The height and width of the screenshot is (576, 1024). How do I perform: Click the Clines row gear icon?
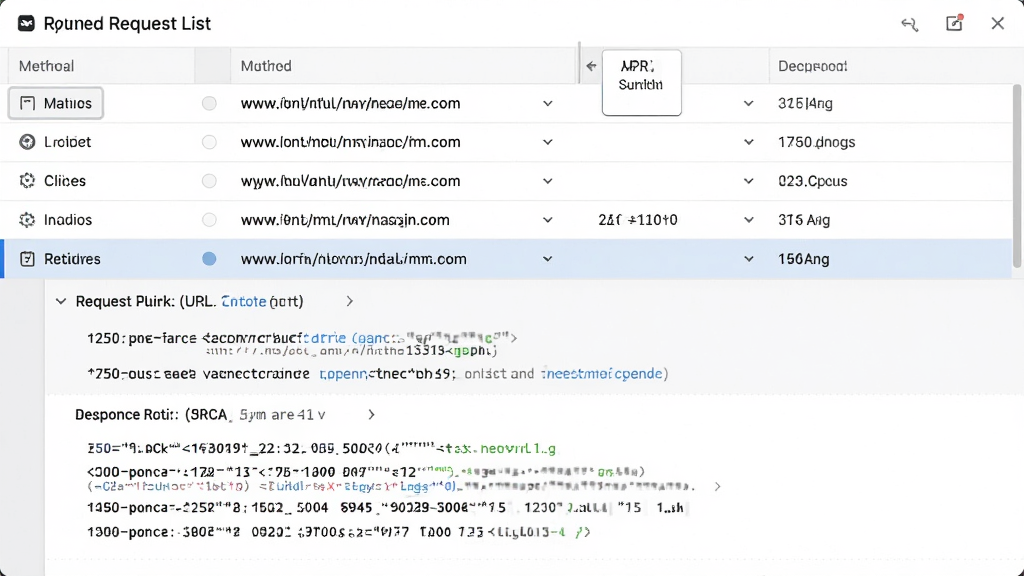(x=27, y=181)
